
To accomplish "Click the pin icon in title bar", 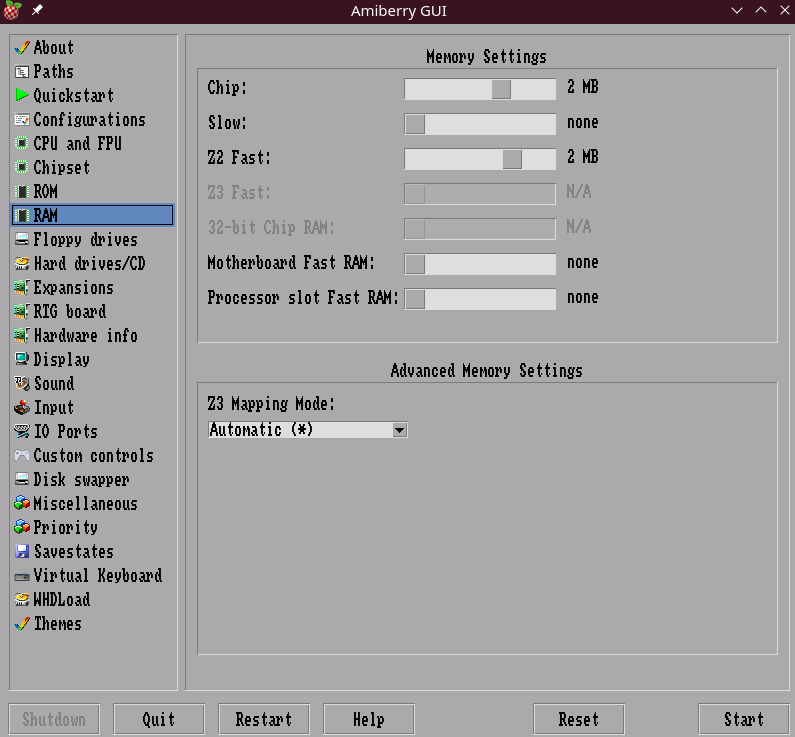I will 37,10.
